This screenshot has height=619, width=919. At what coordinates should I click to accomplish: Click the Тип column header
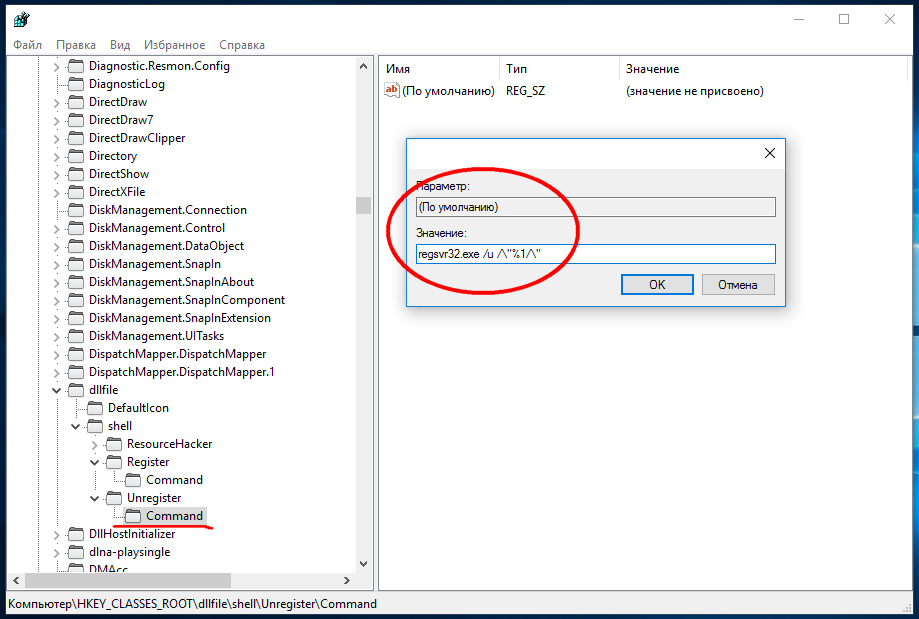tap(559, 69)
